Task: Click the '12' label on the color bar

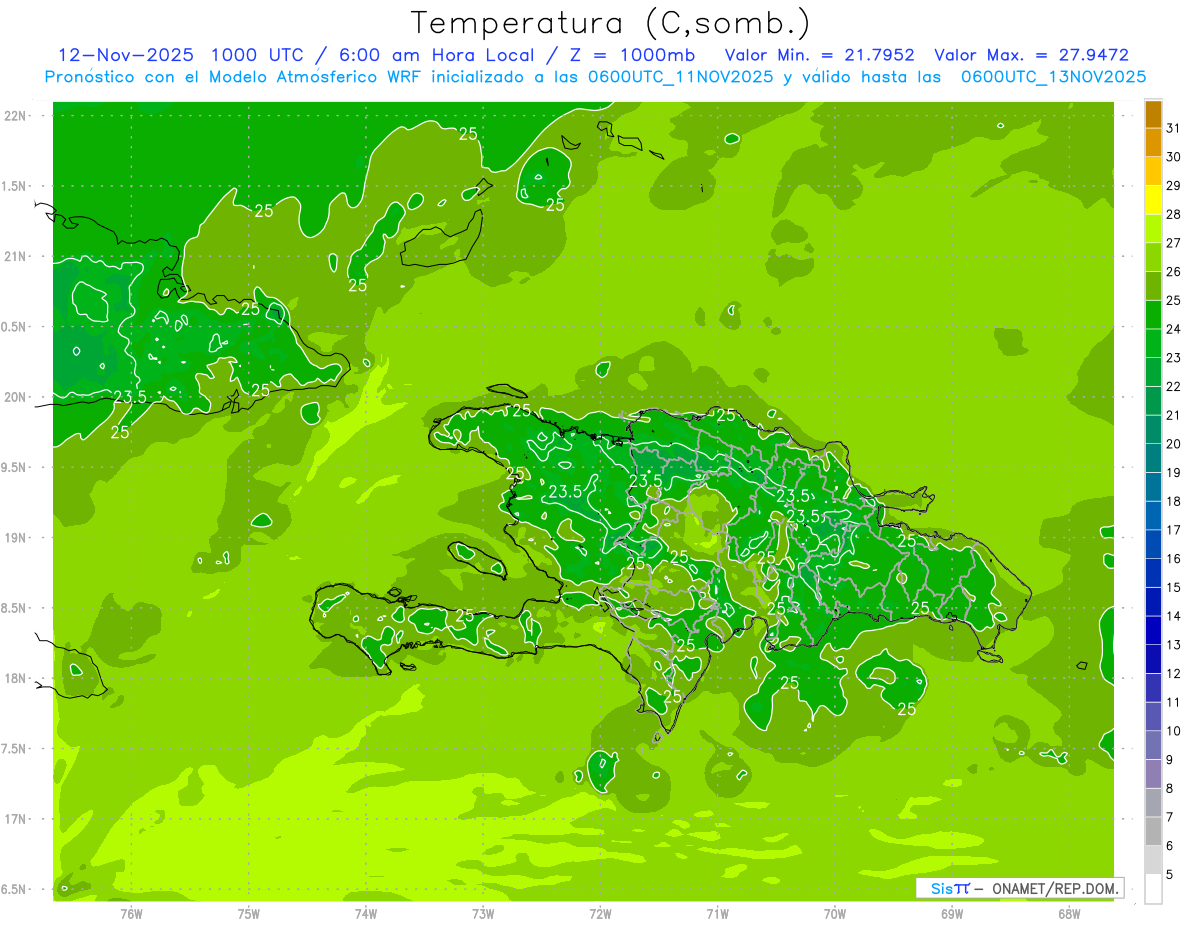Action: (x=1174, y=673)
